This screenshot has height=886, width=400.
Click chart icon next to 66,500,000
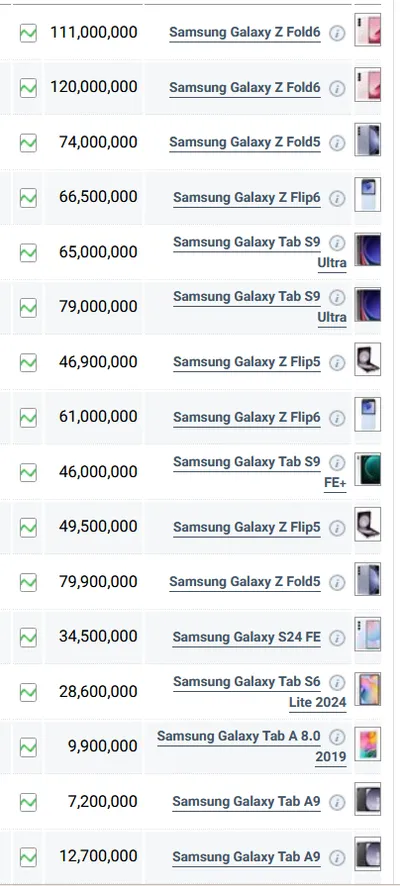click(28, 198)
